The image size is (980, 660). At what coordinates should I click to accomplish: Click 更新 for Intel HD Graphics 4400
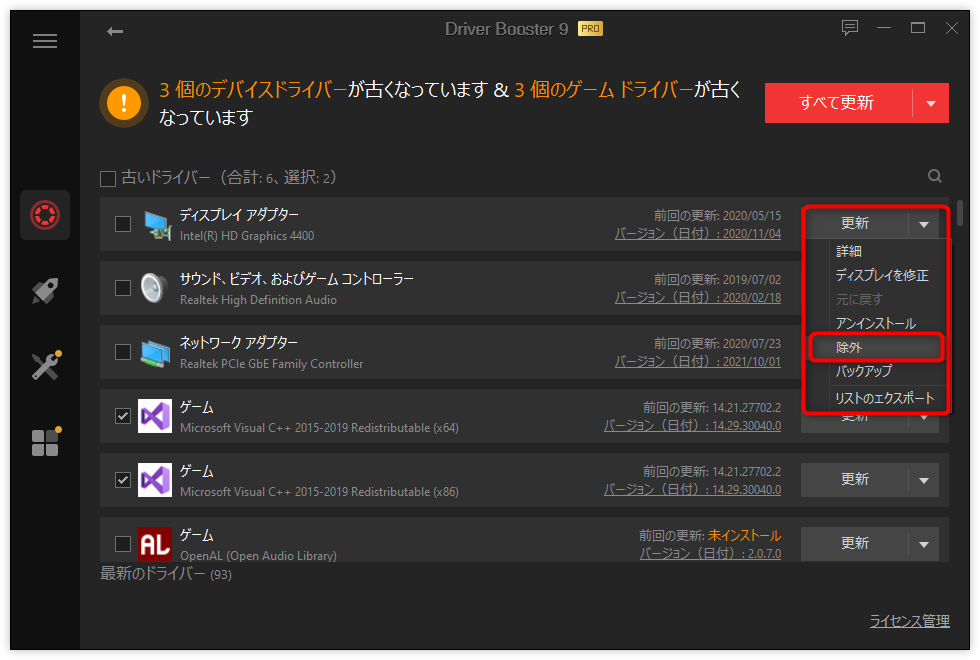pos(855,224)
